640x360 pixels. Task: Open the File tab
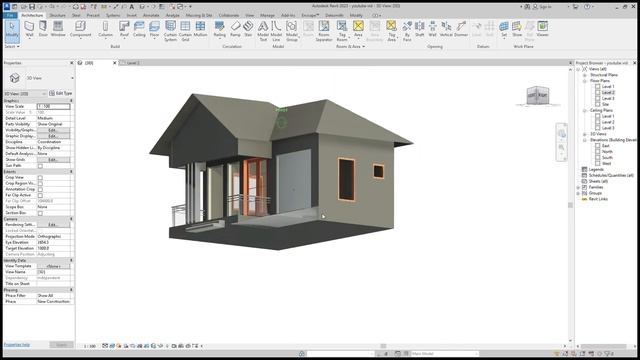(x=10, y=16)
